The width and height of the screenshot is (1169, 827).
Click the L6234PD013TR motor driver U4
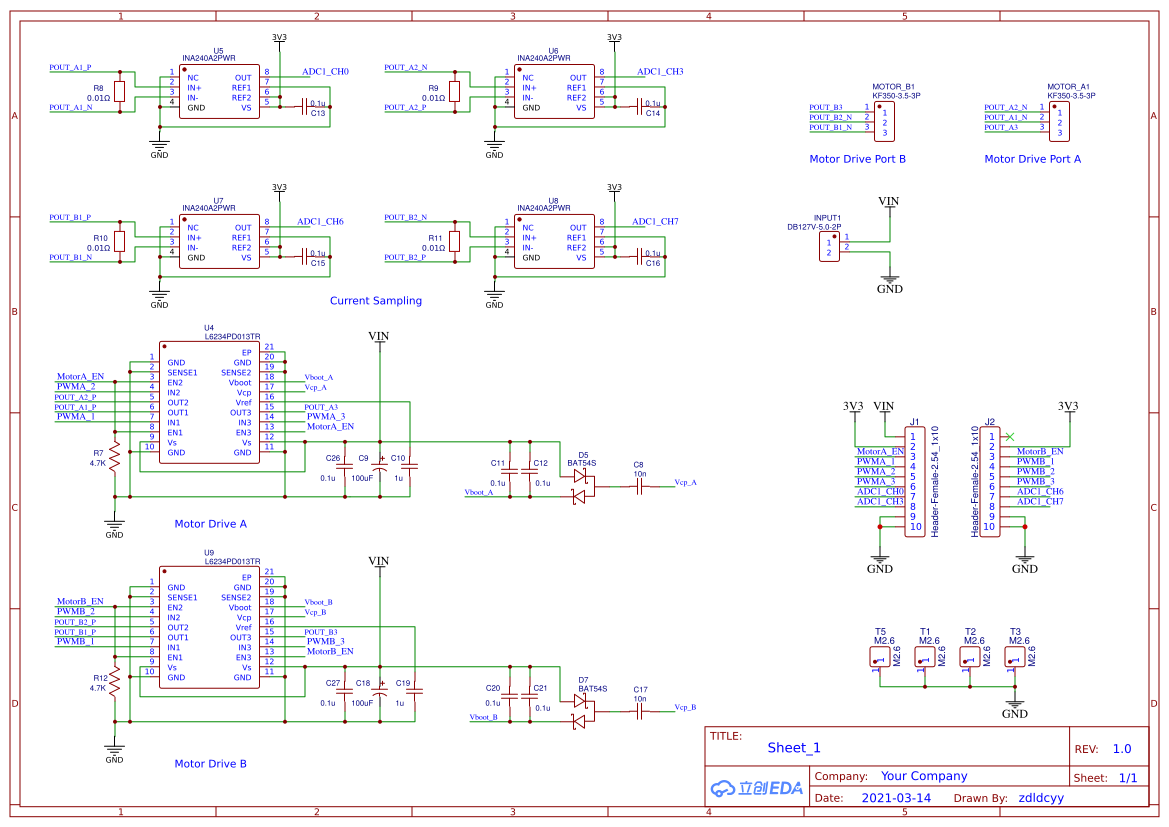coord(210,400)
